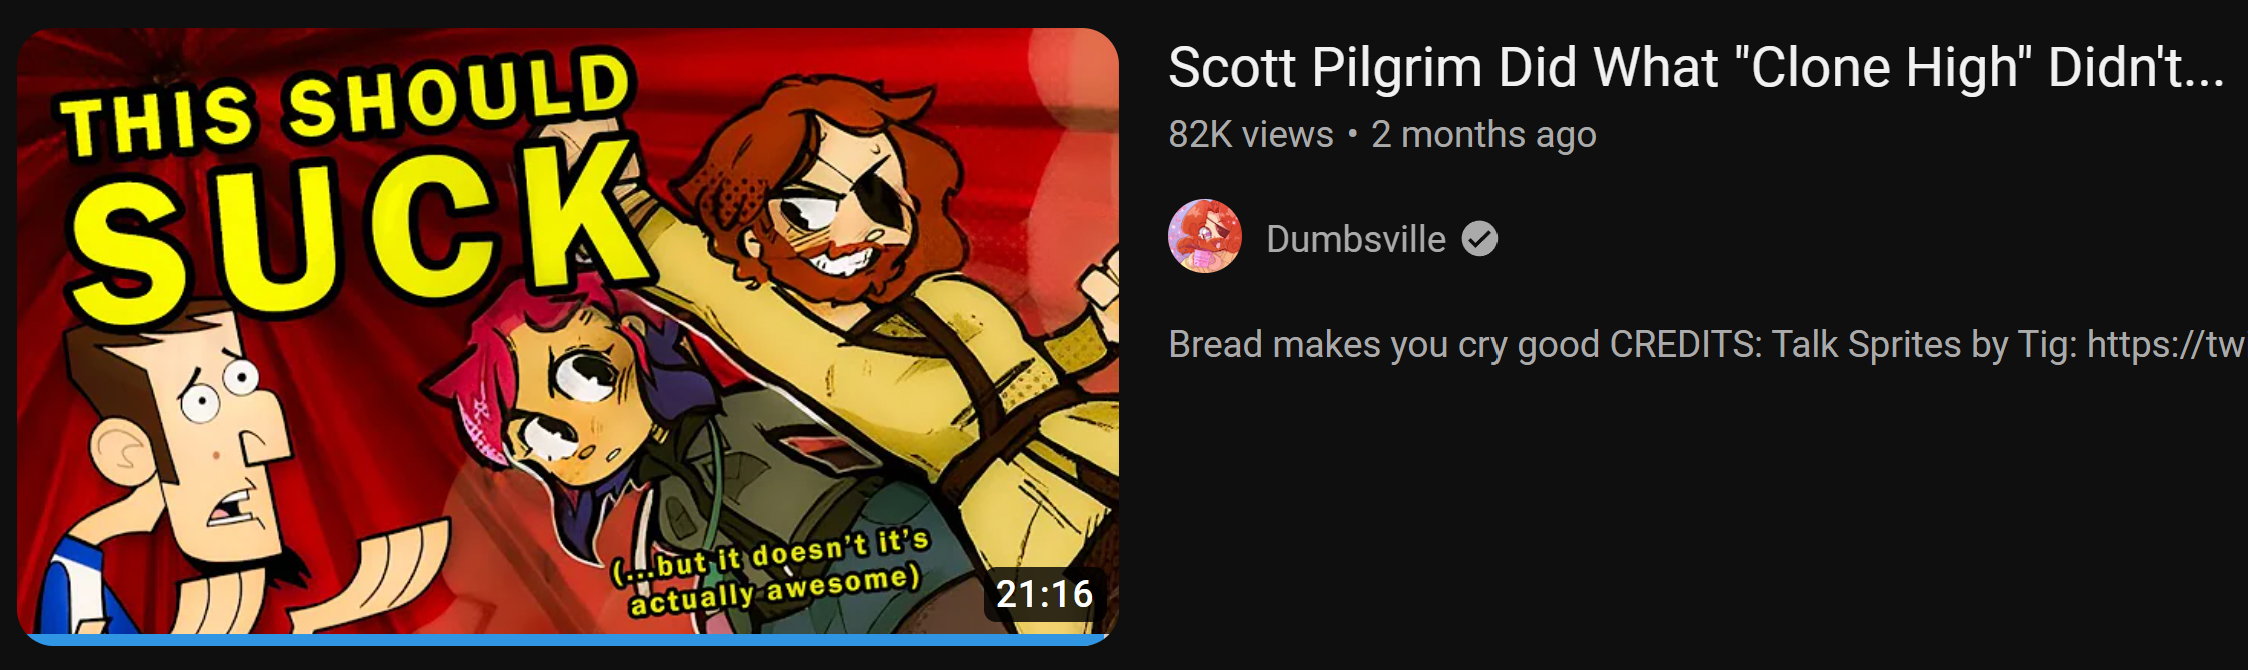This screenshot has width=2248, height=670.
Task: Click the blue watch progress bar under the thumbnail
Action: point(568,639)
